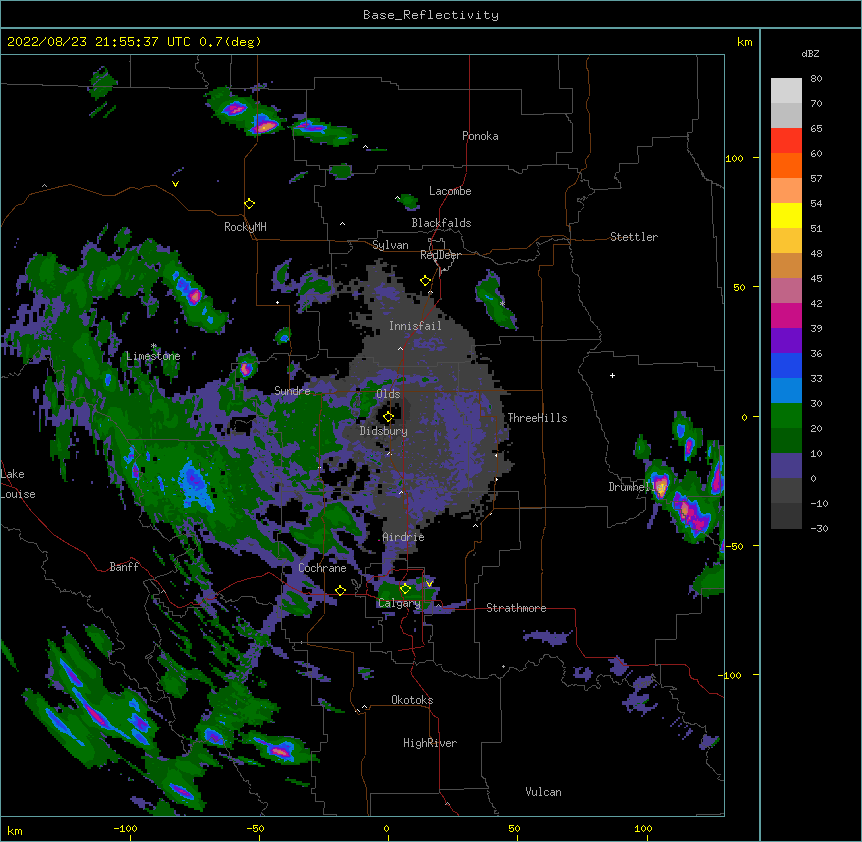Click the white 80 dBZ legend swatch
Image resolution: width=862 pixels, height=842 pixels.
[x=786, y=91]
